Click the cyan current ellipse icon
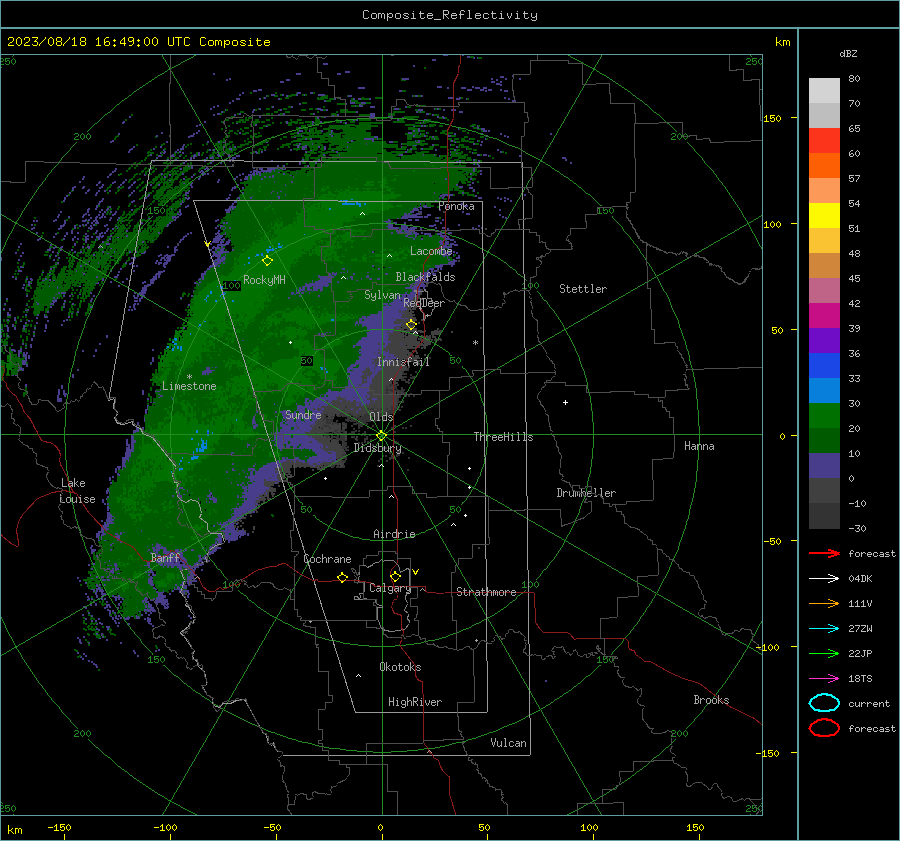 824,703
